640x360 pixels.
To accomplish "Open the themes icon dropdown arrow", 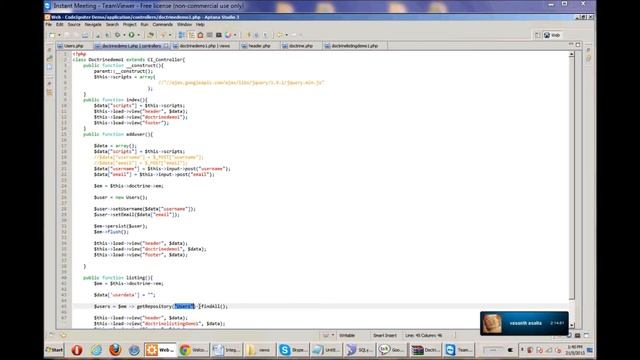I will click(235, 35).
